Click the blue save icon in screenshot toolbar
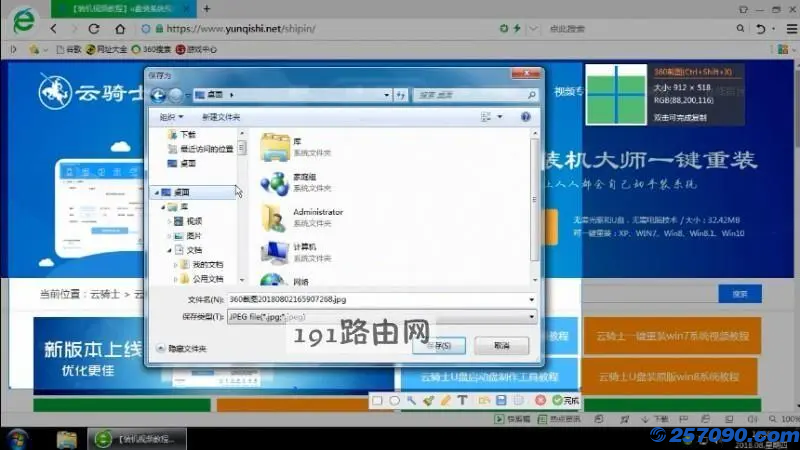The image size is (800, 450). [x=501, y=400]
